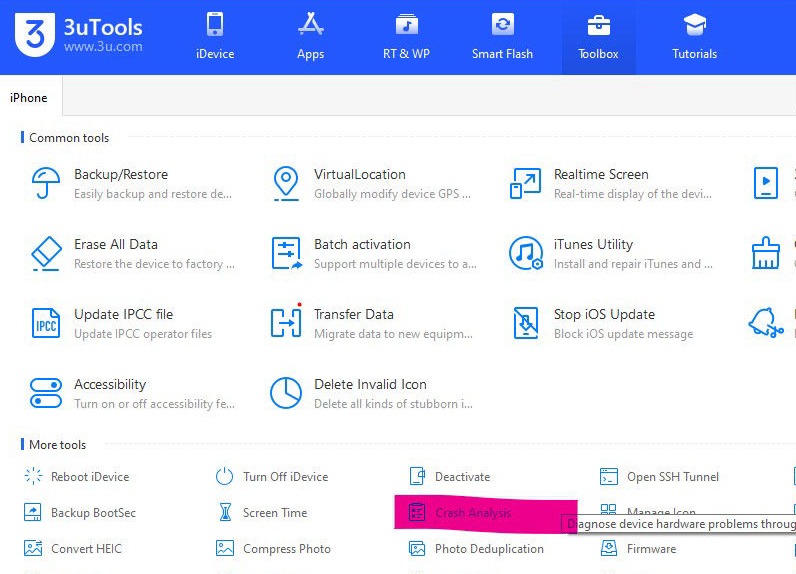
Task: Click the Reboot iDevice spinner icon
Action: pyautogui.click(x=34, y=476)
